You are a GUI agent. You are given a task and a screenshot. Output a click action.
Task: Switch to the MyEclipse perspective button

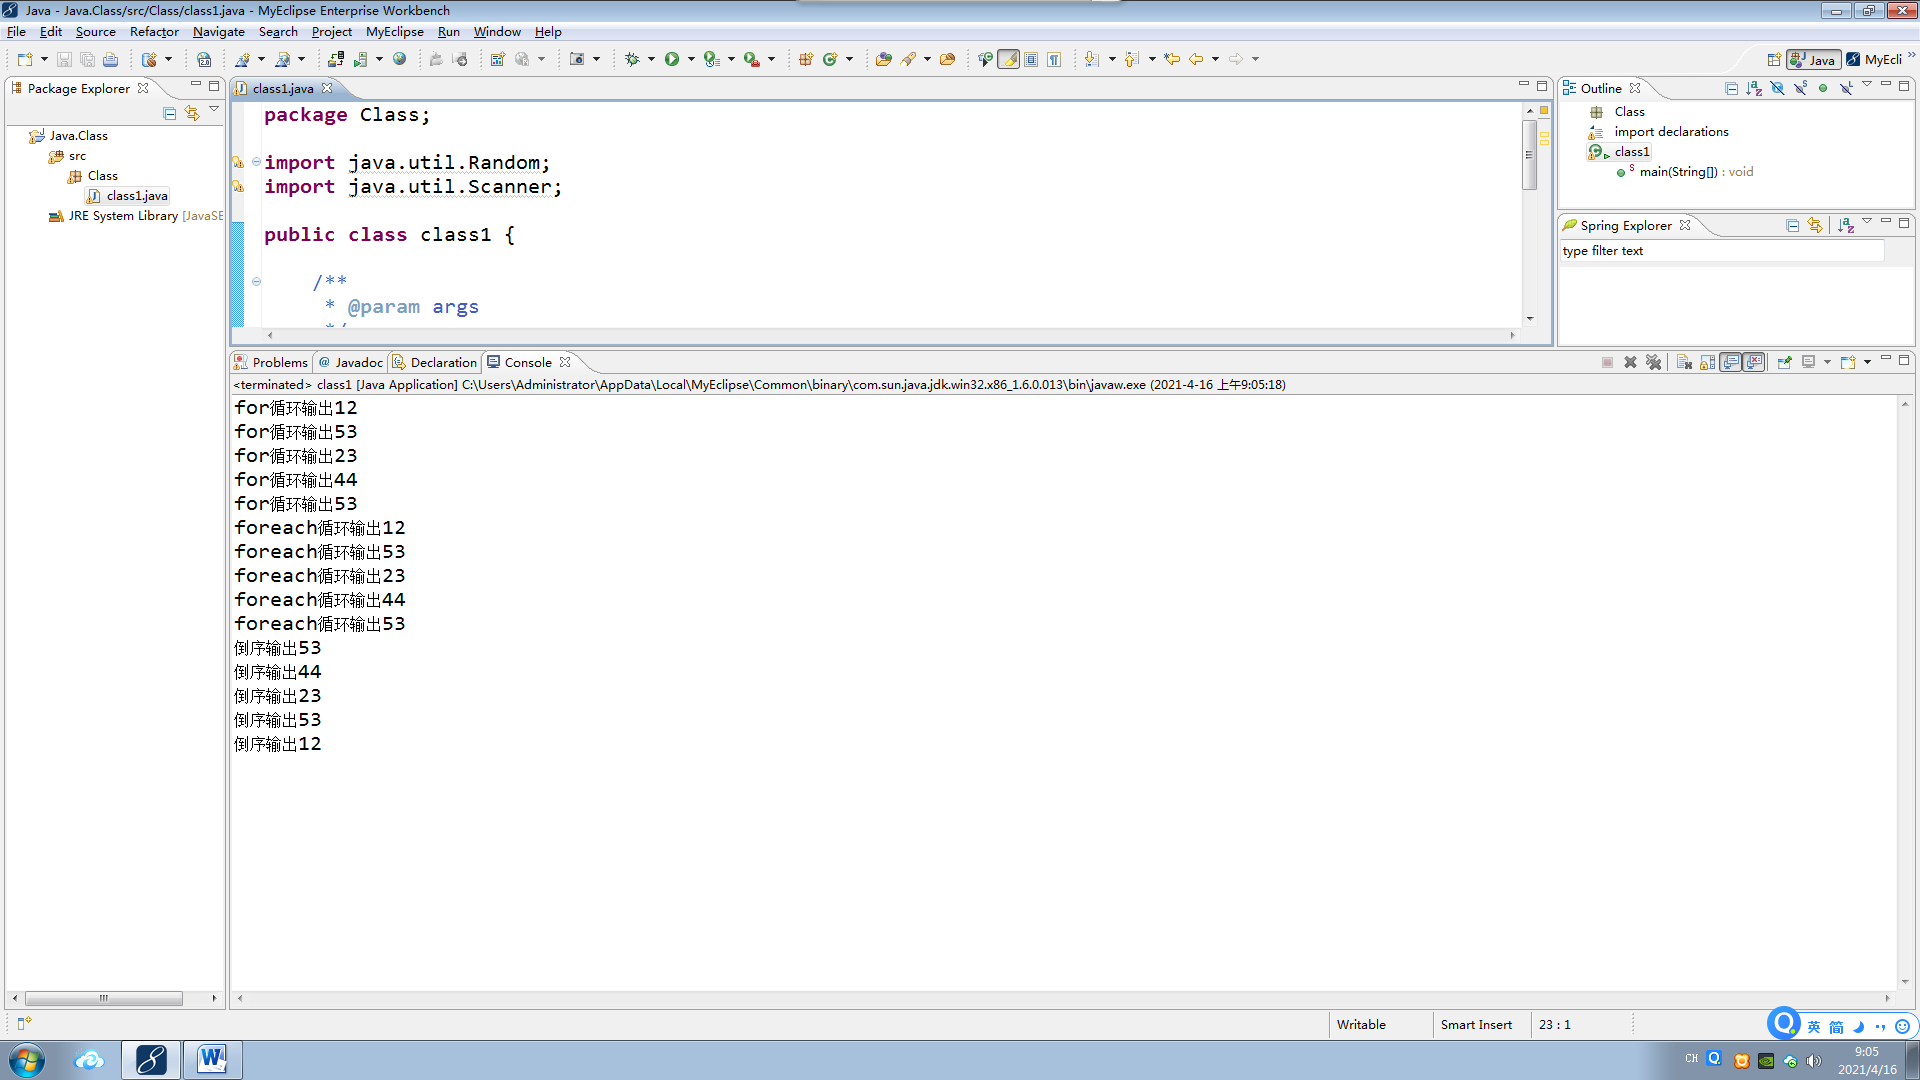click(1875, 59)
